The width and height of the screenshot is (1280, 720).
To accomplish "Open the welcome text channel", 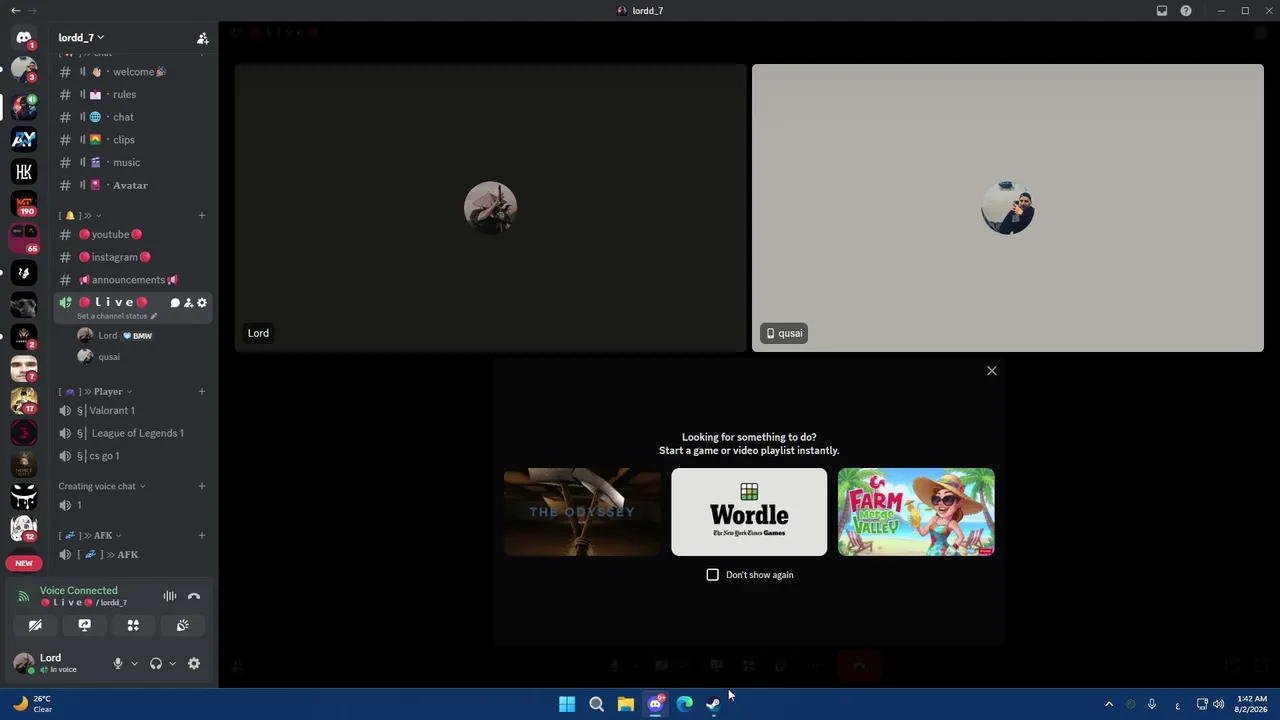I will [132, 72].
